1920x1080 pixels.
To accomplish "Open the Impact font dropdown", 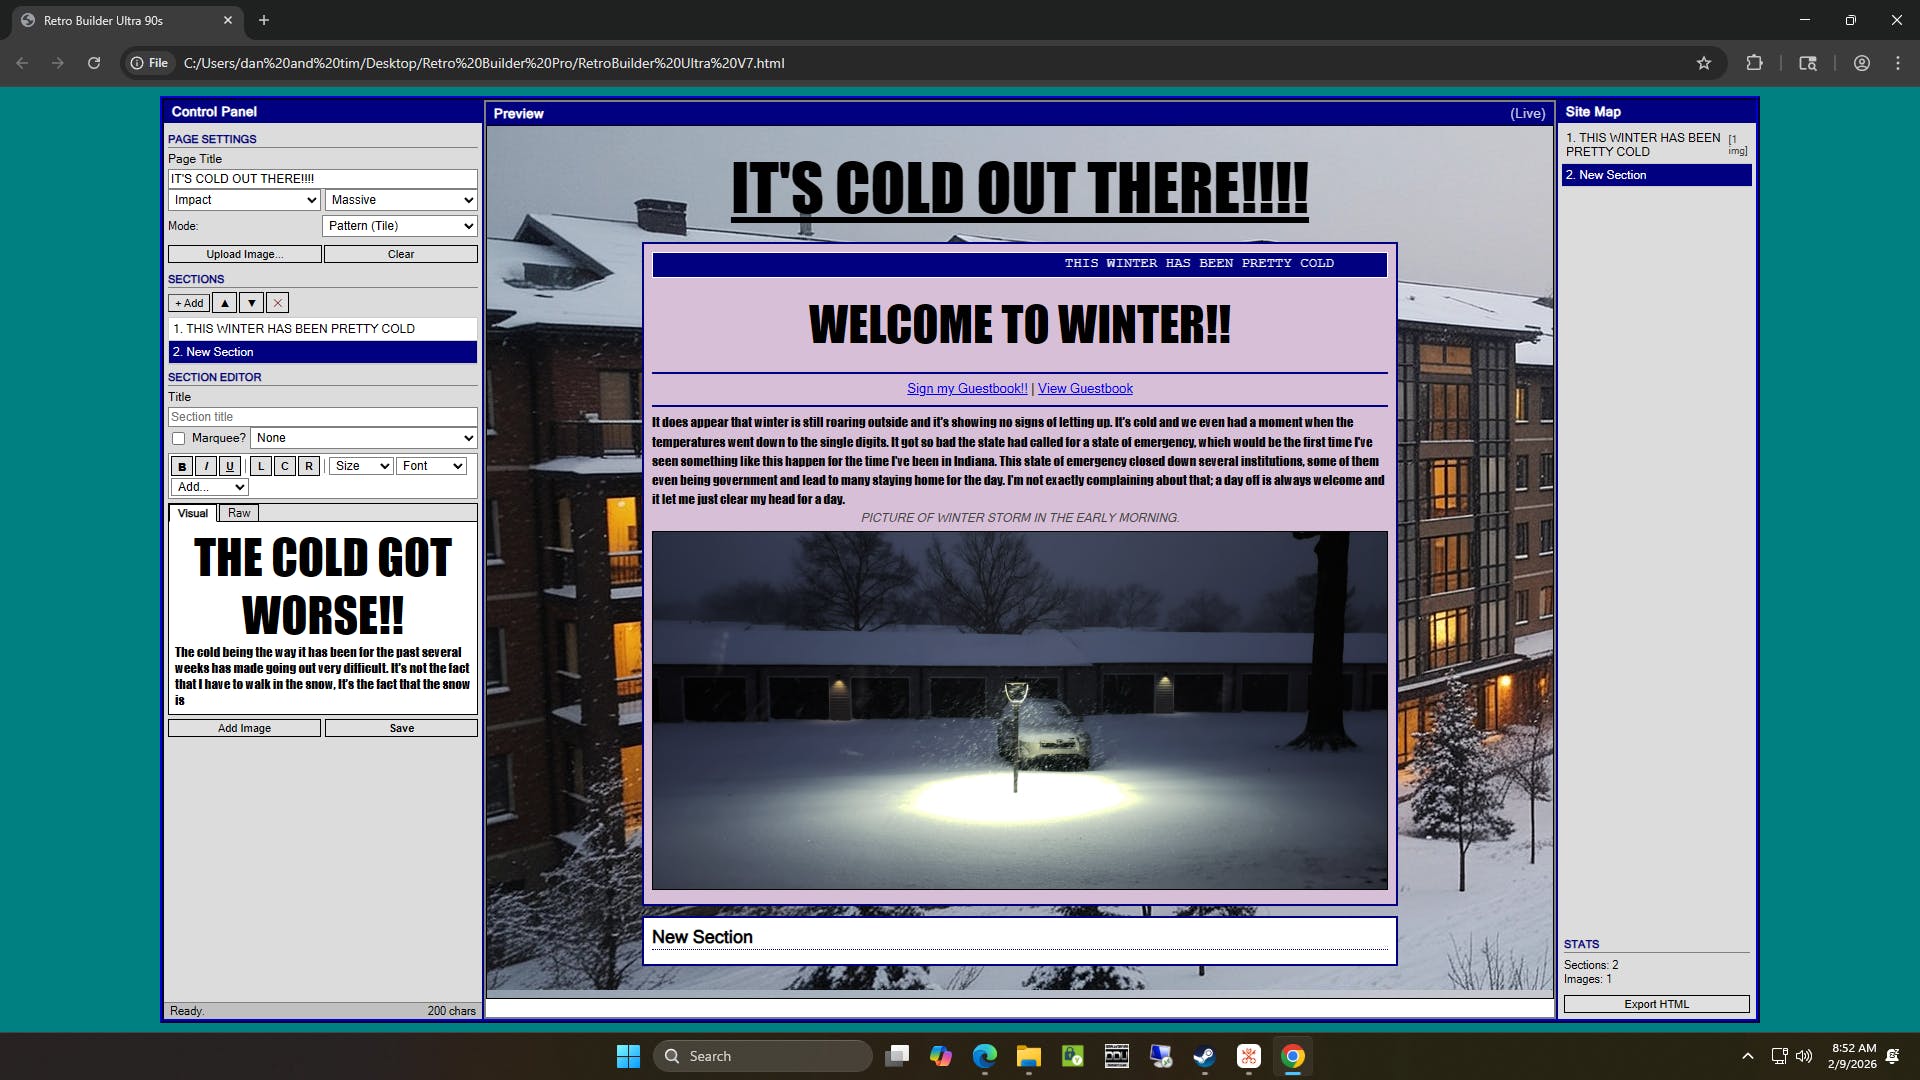I will pyautogui.click(x=244, y=200).
